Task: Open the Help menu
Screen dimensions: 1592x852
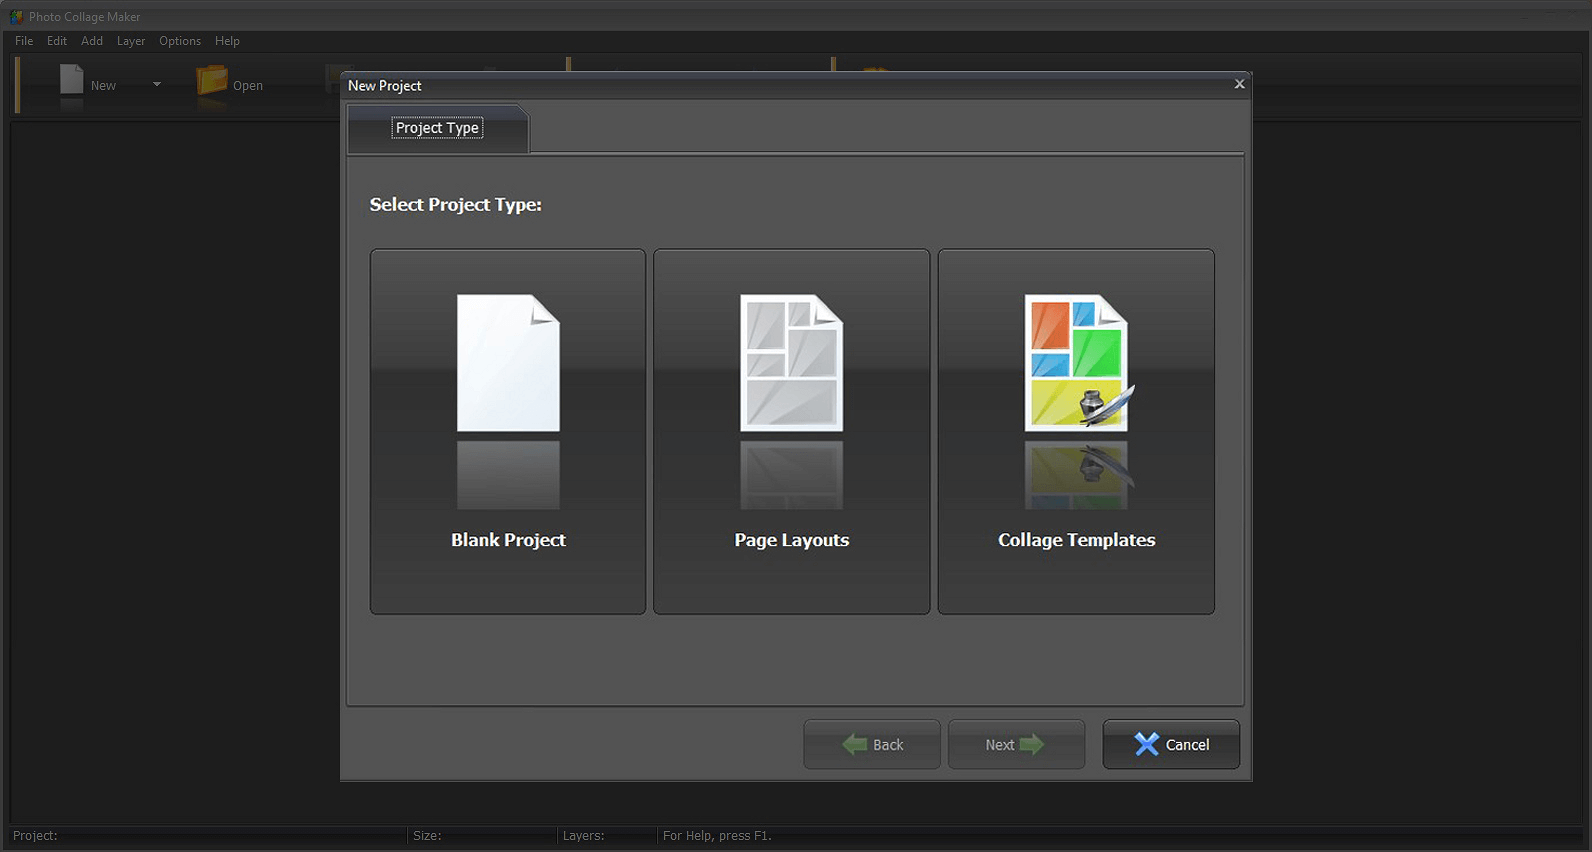Action: tap(227, 41)
